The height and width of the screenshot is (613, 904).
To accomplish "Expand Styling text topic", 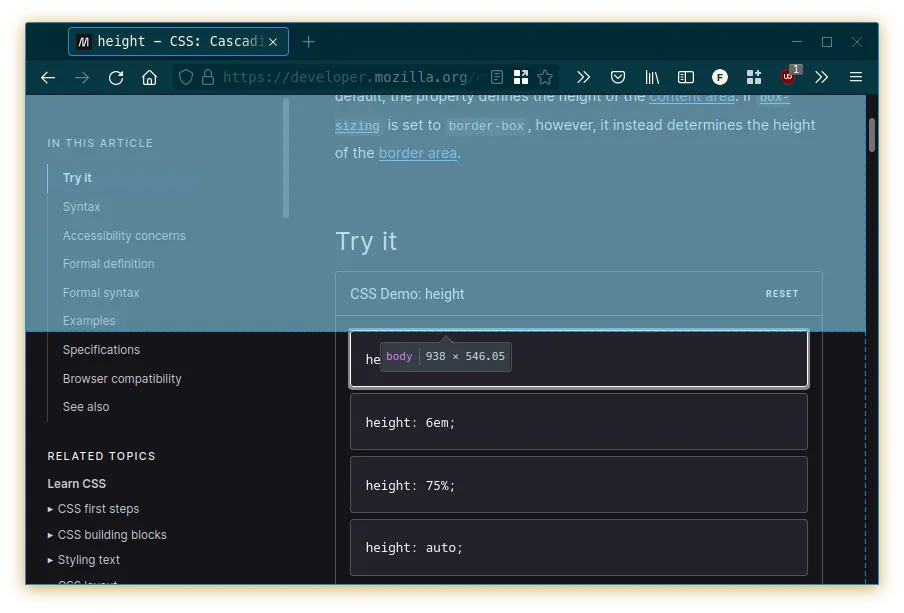I will pos(84,560).
